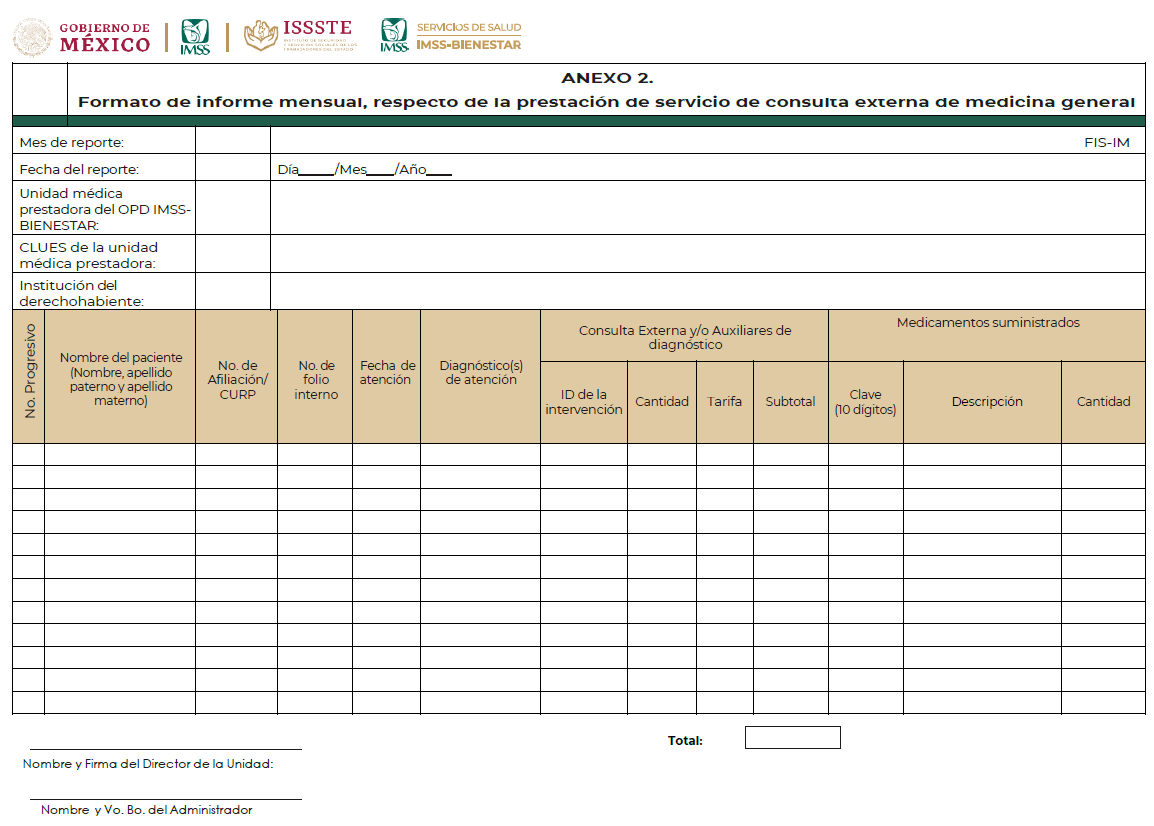Click the Clave (10 dígitos) column header

tap(865, 402)
